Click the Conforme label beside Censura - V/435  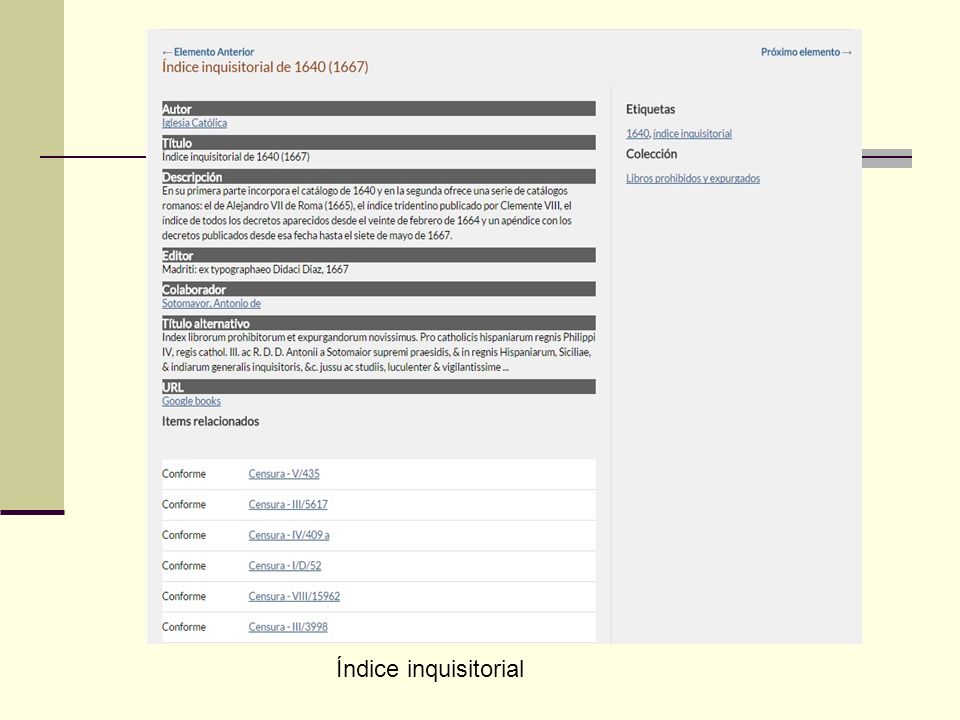click(x=184, y=474)
